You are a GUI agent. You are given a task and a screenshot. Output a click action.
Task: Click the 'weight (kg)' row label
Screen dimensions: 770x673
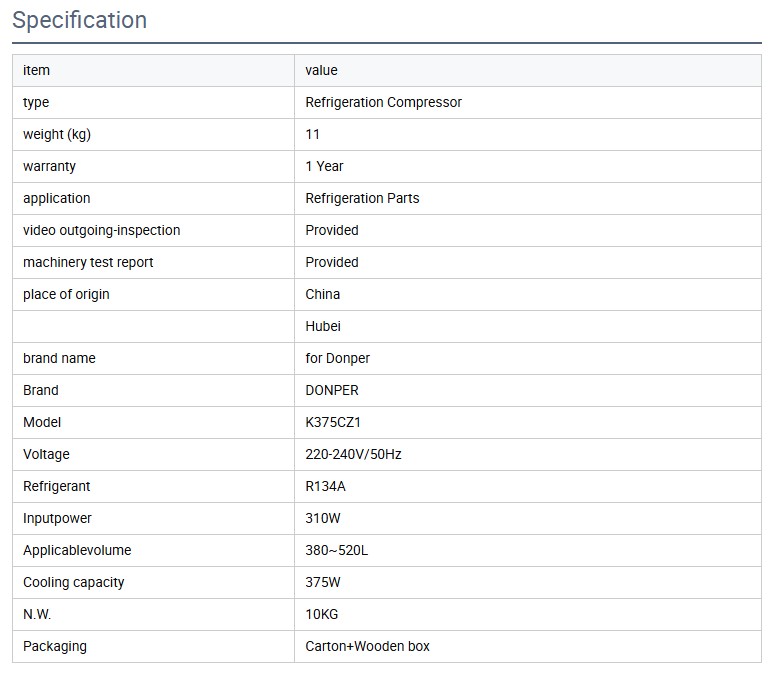pos(57,134)
